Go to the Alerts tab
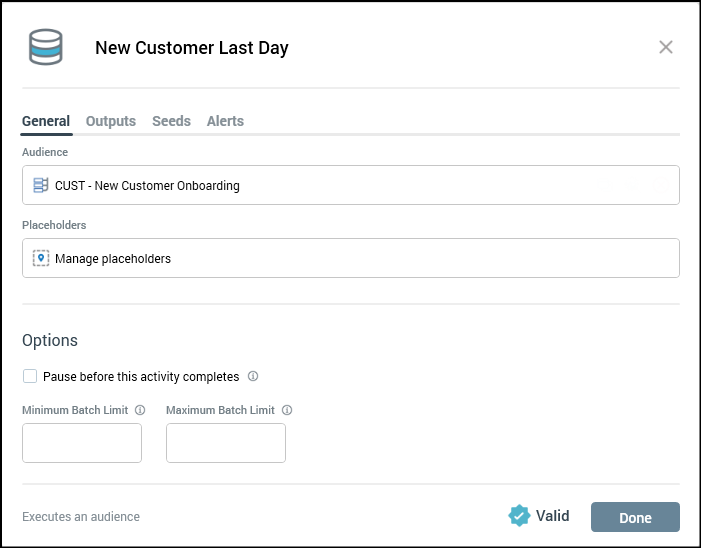701x548 pixels. (x=225, y=121)
